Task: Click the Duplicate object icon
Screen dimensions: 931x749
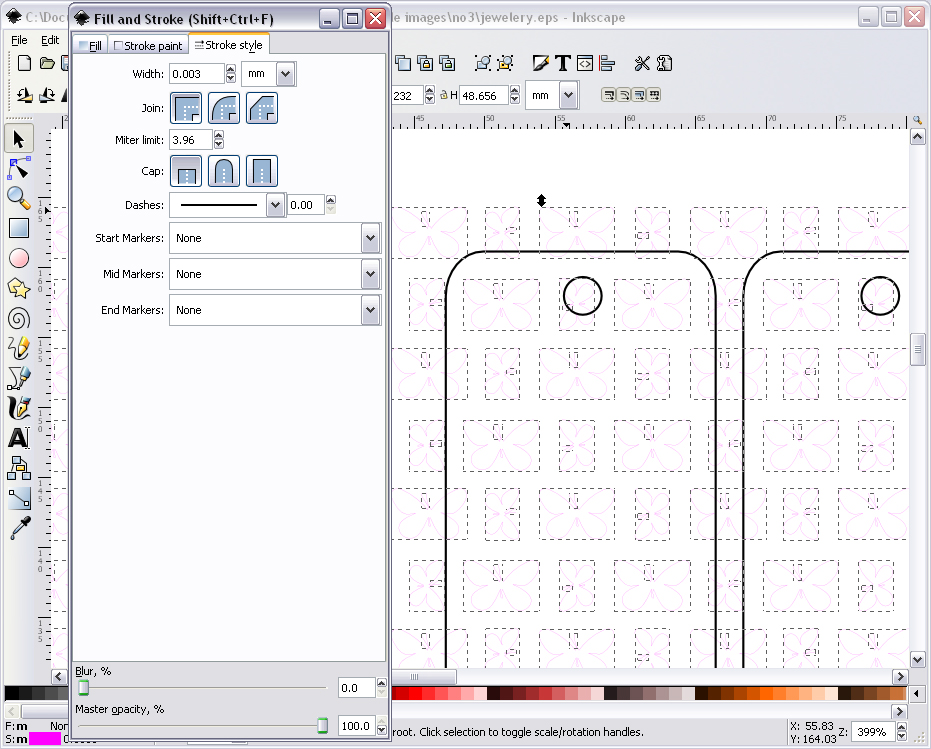Action: coord(403,63)
